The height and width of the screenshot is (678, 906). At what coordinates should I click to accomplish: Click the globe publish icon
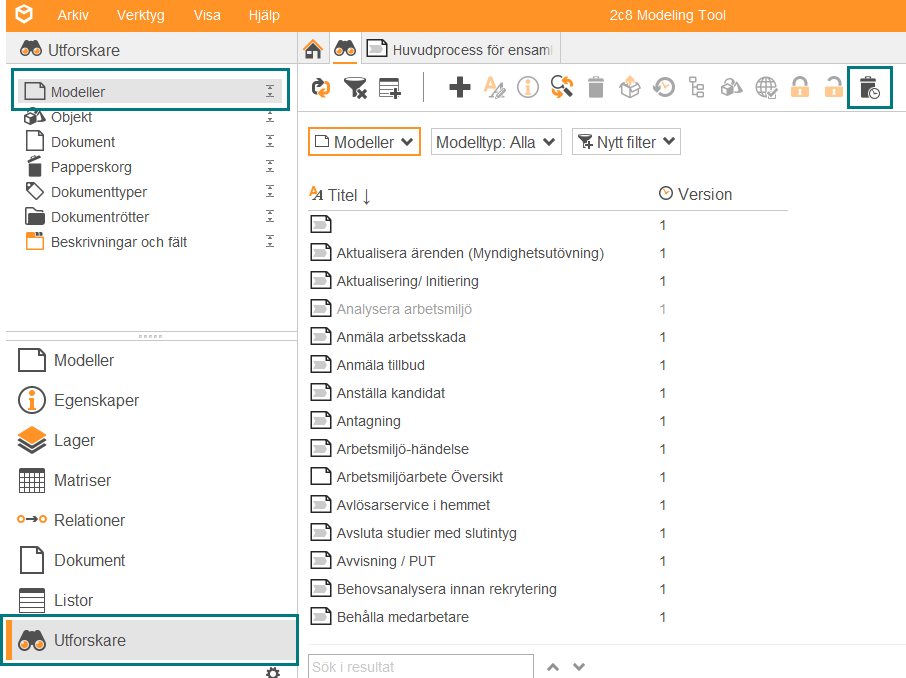766,88
